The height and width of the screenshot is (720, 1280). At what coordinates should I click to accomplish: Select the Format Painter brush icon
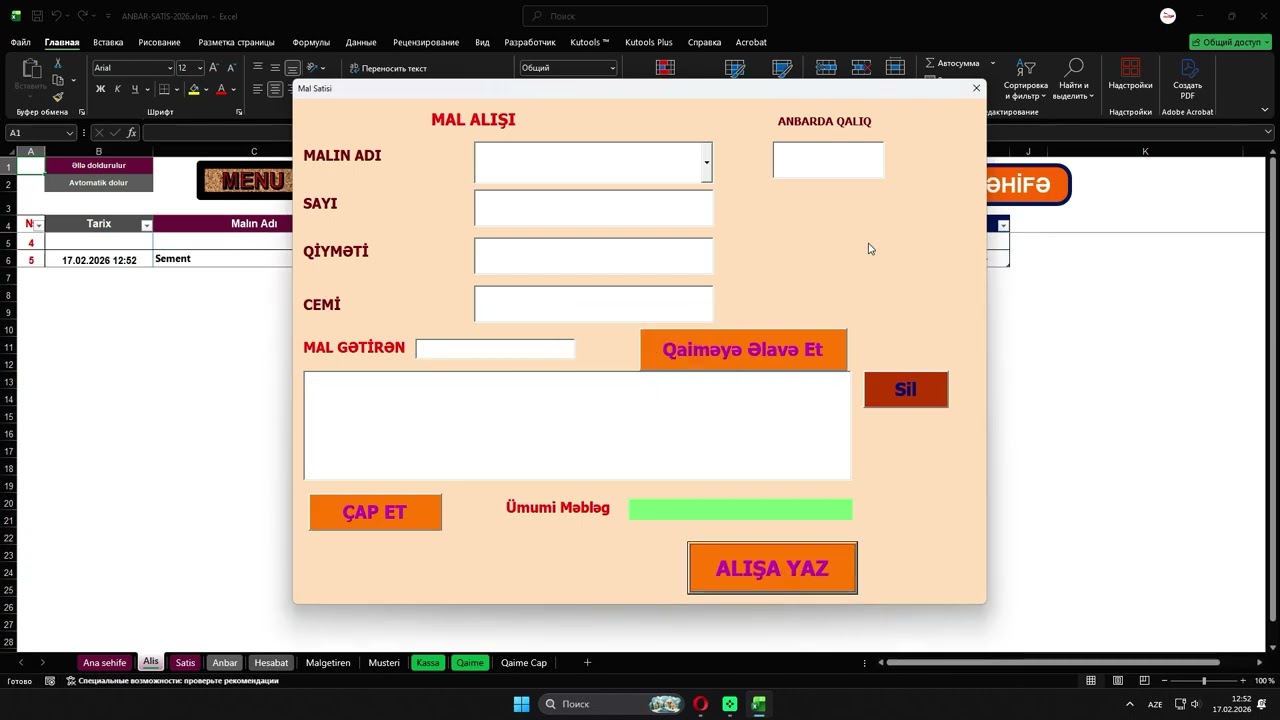(58, 97)
